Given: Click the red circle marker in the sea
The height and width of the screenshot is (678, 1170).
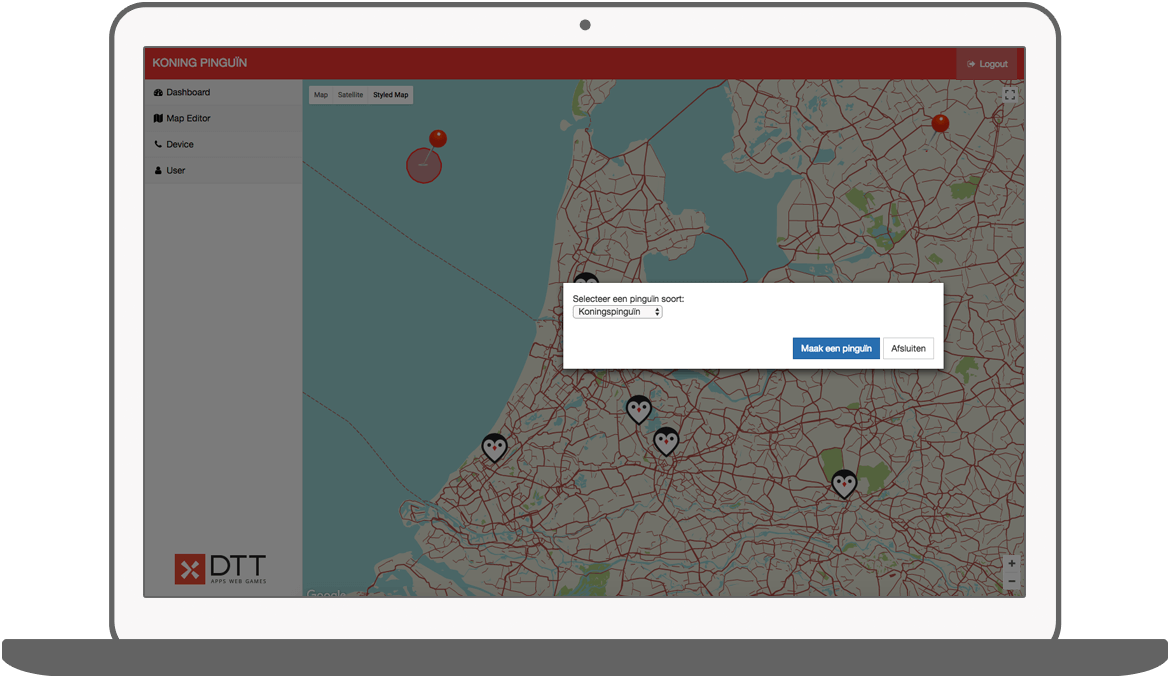Looking at the screenshot, I should 424,166.
